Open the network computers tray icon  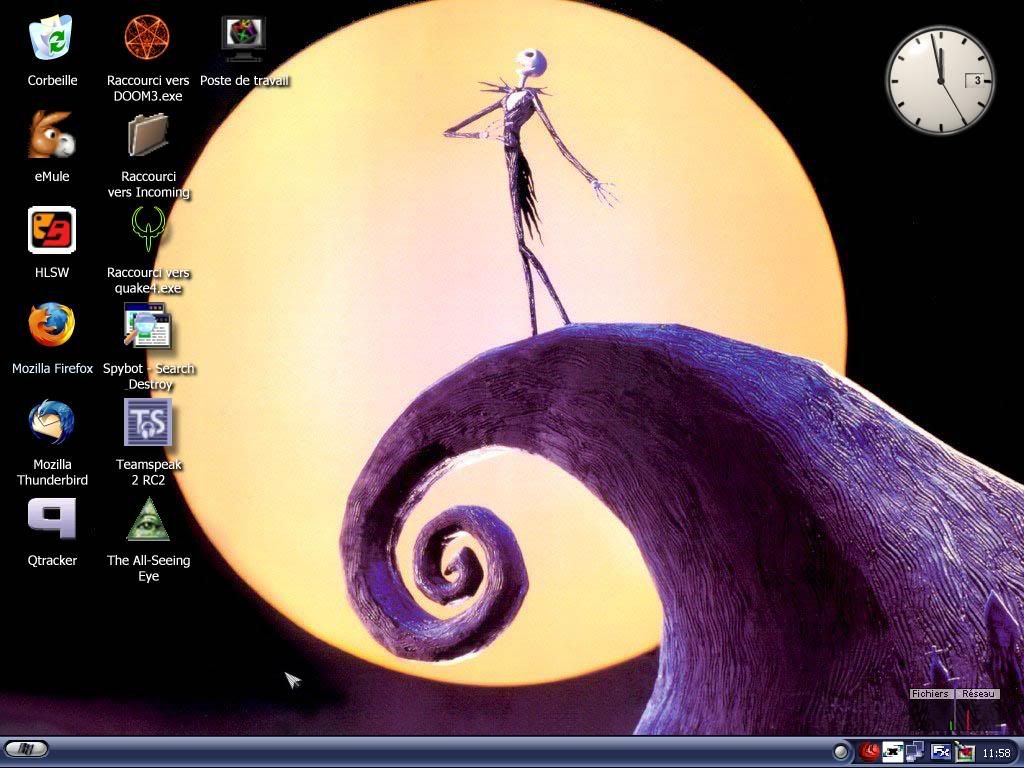point(916,752)
